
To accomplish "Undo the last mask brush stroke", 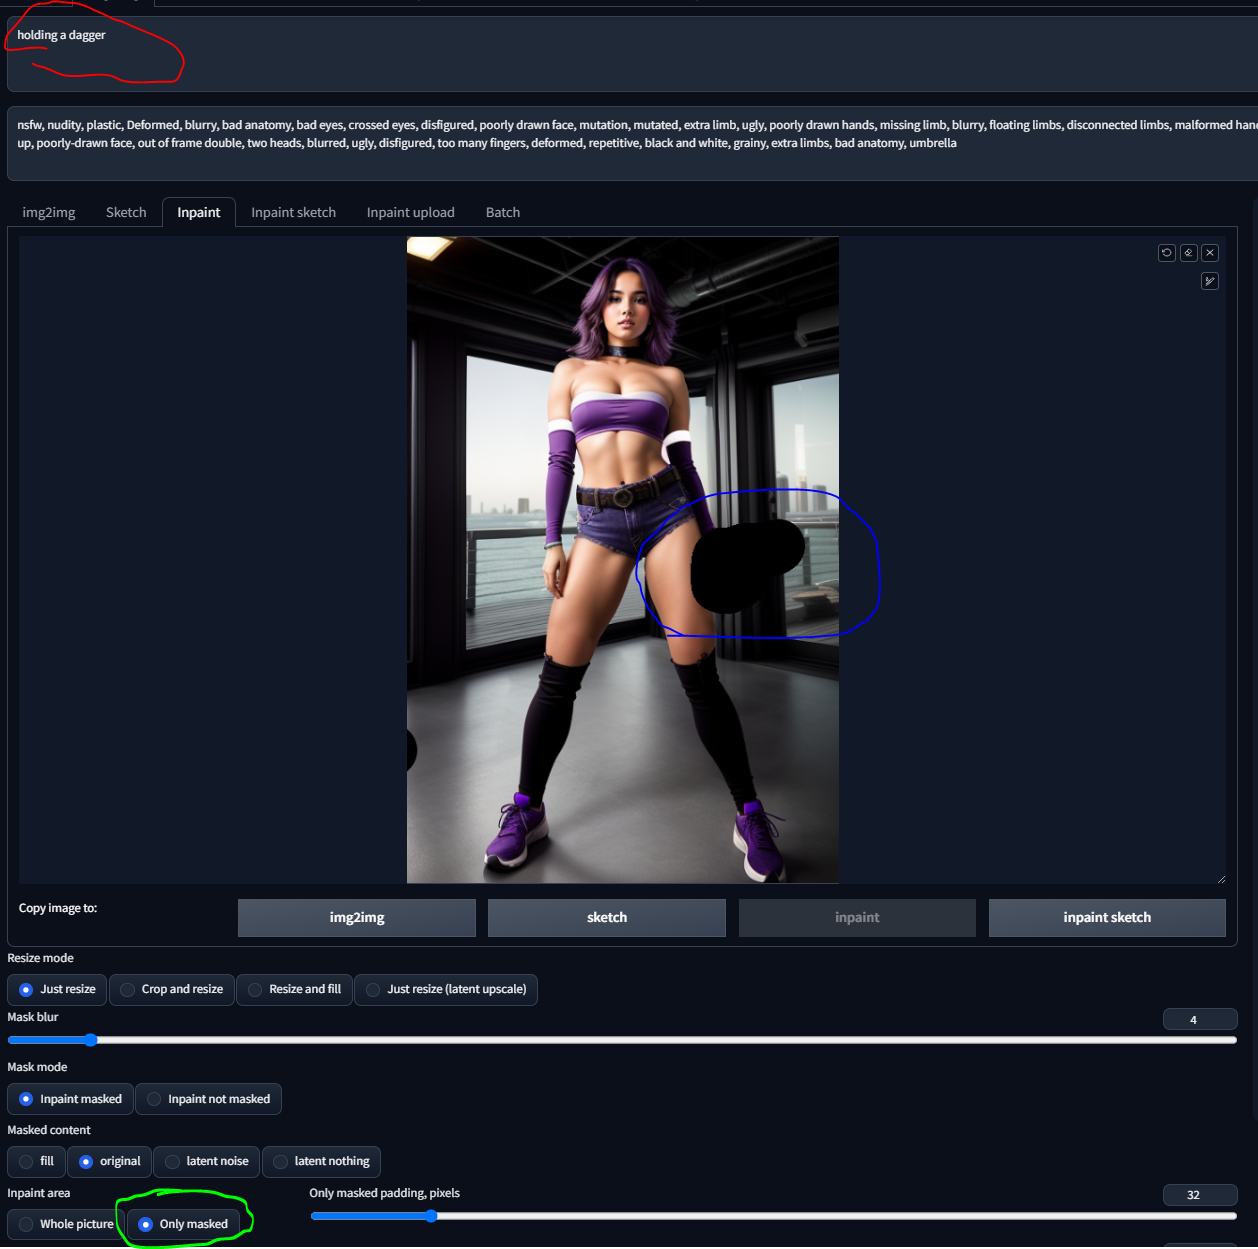I will [x=1166, y=253].
